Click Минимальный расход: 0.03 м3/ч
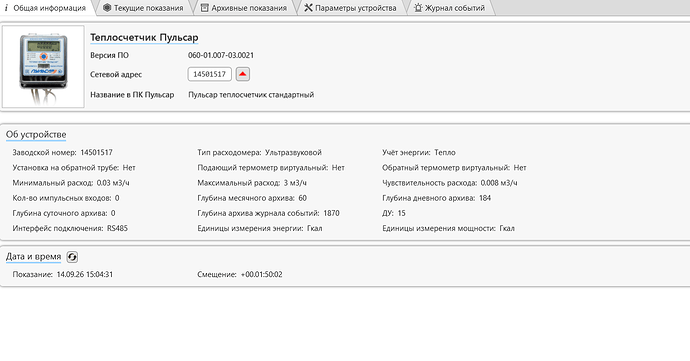The width and height of the screenshot is (690, 361). click(71, 183)
